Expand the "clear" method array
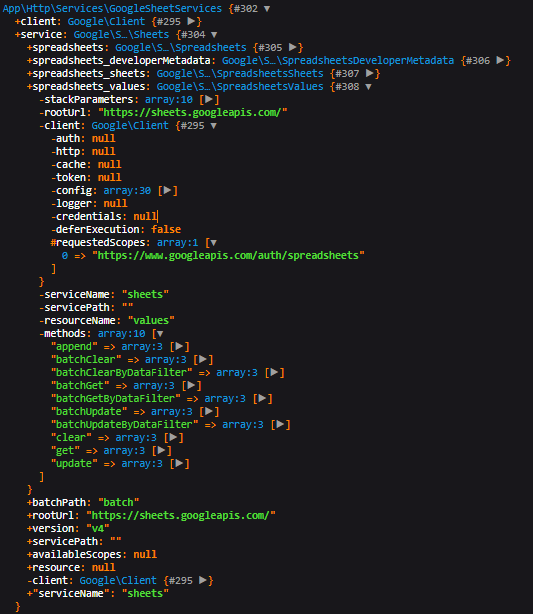The width and height of the screenshot is (533, 614). [x=173, y=437]
